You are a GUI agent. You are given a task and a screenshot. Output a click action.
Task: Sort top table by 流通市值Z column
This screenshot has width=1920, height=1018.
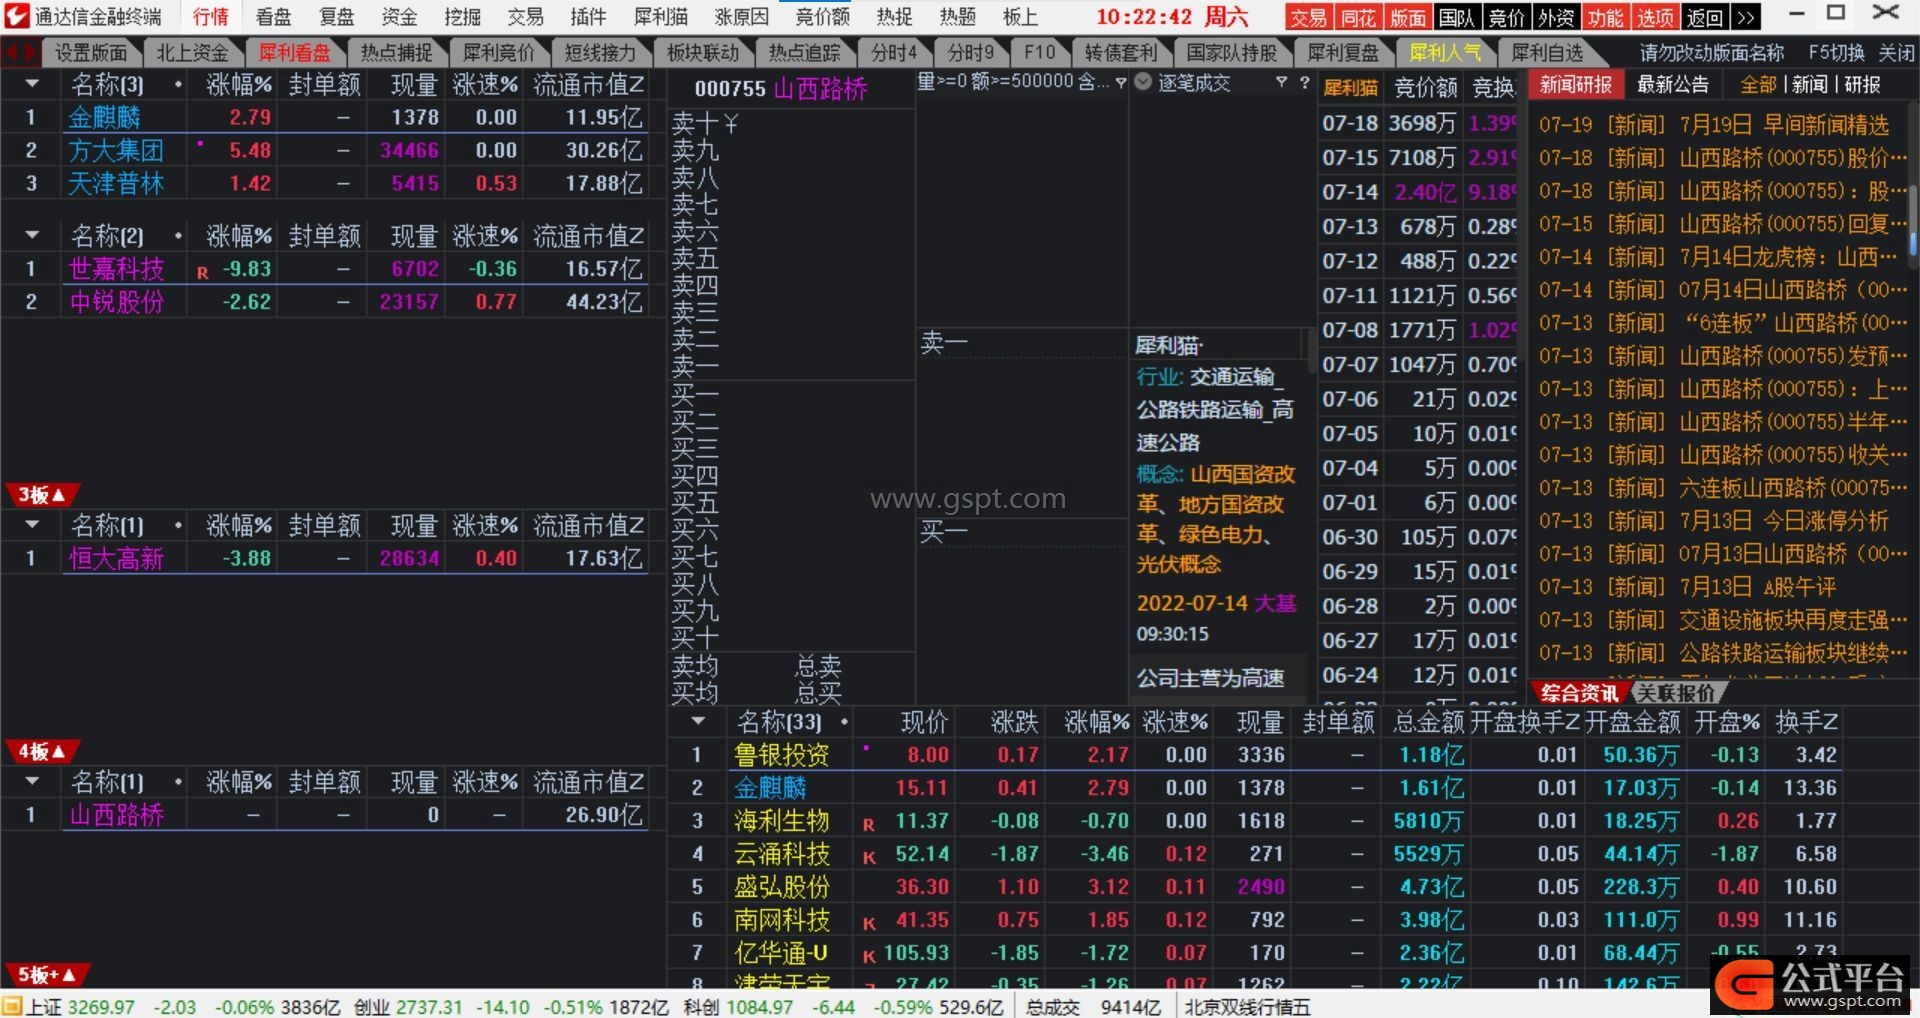point(588,85)
